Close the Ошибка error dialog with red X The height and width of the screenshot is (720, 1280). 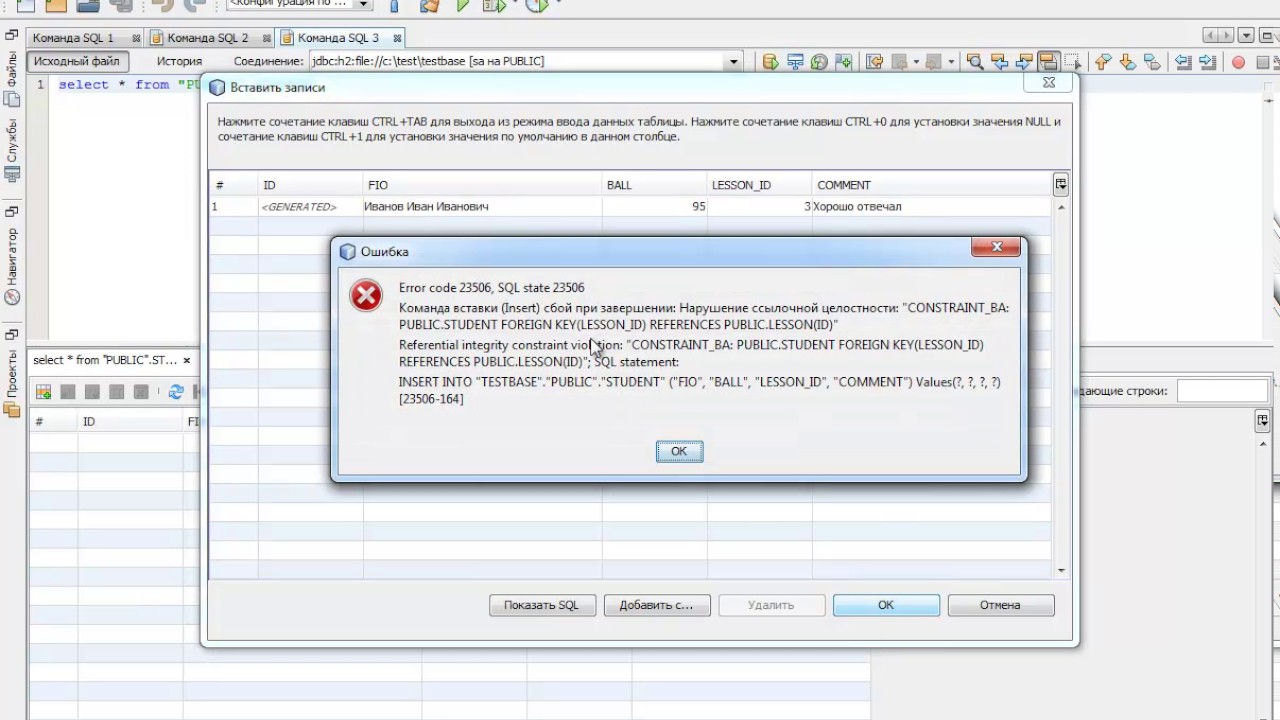996,248
